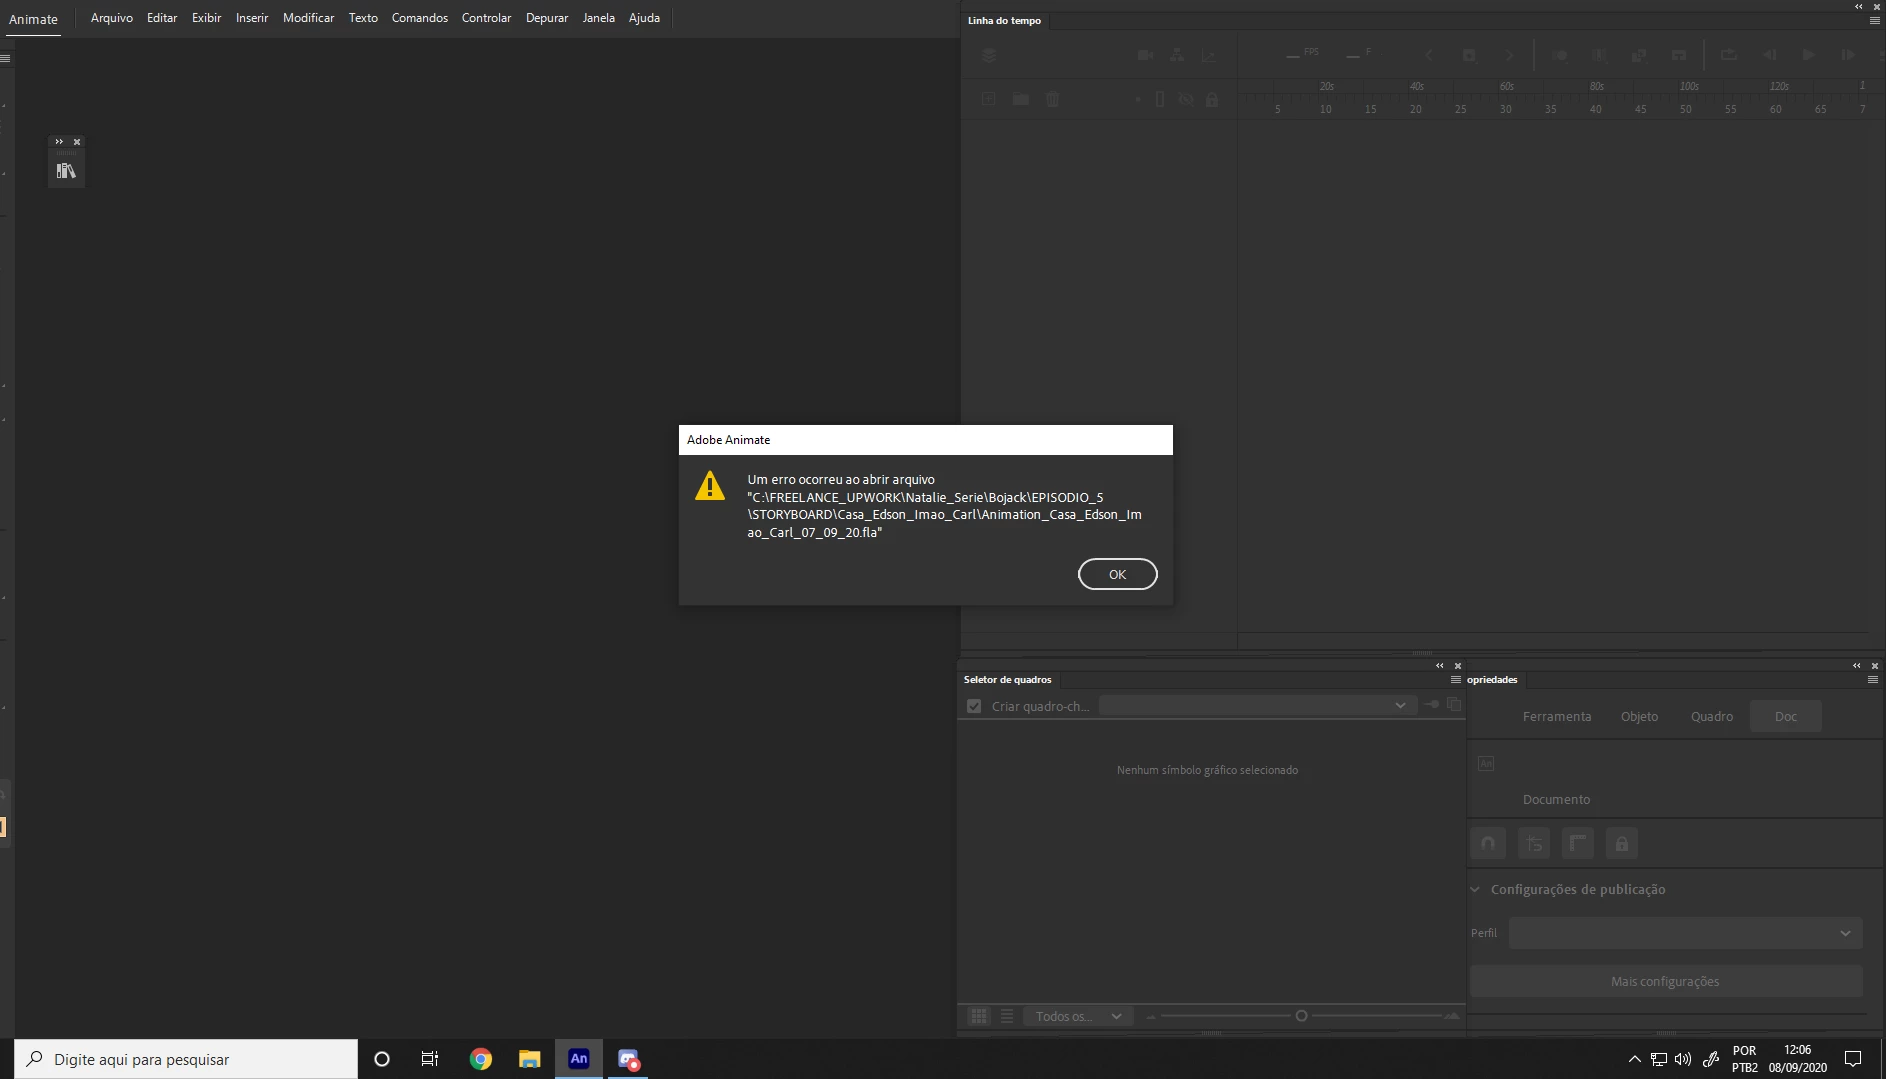Viewport: 1886px width, 1079px height.
Task: Click the layers view icon in timeline
Action: (x=988, y=55)
